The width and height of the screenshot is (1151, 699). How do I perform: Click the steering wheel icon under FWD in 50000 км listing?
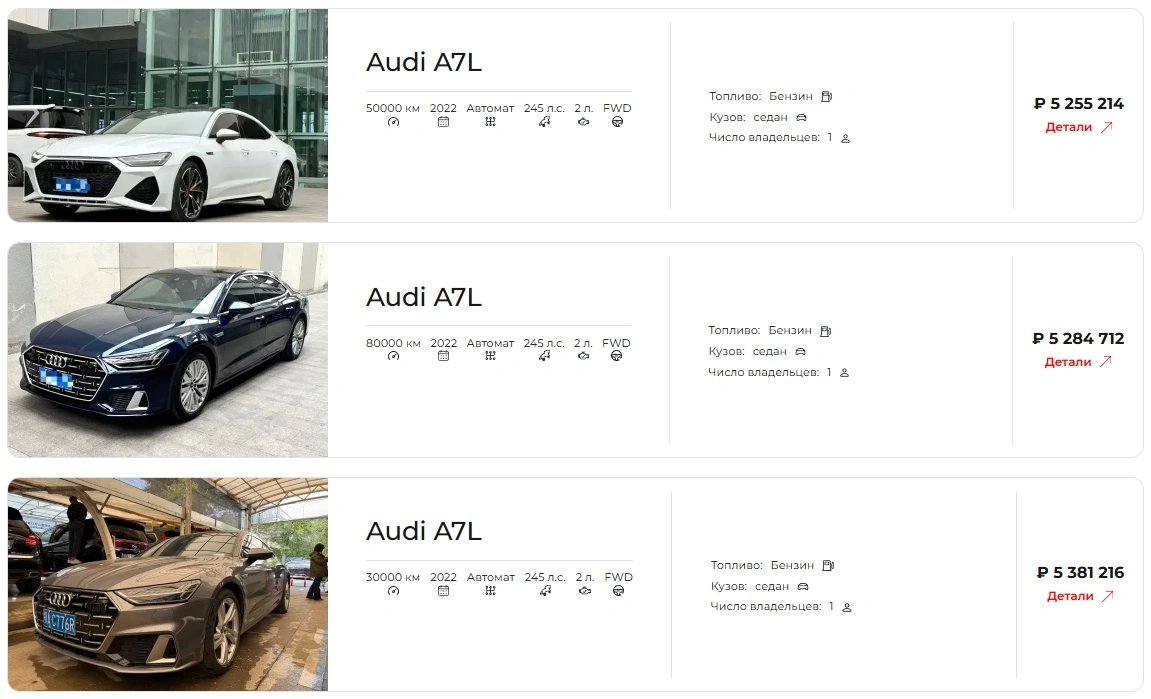coord(617,122)
